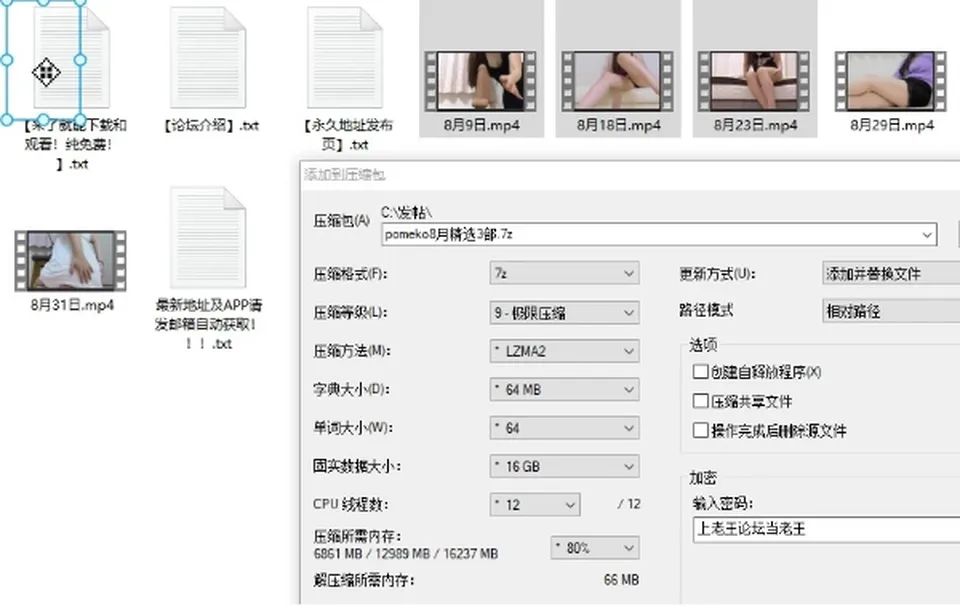Click the 8月18日.mp4 filename label
Image resolution: width=960 pixels, height=606 pixels.
coord(618,125)
